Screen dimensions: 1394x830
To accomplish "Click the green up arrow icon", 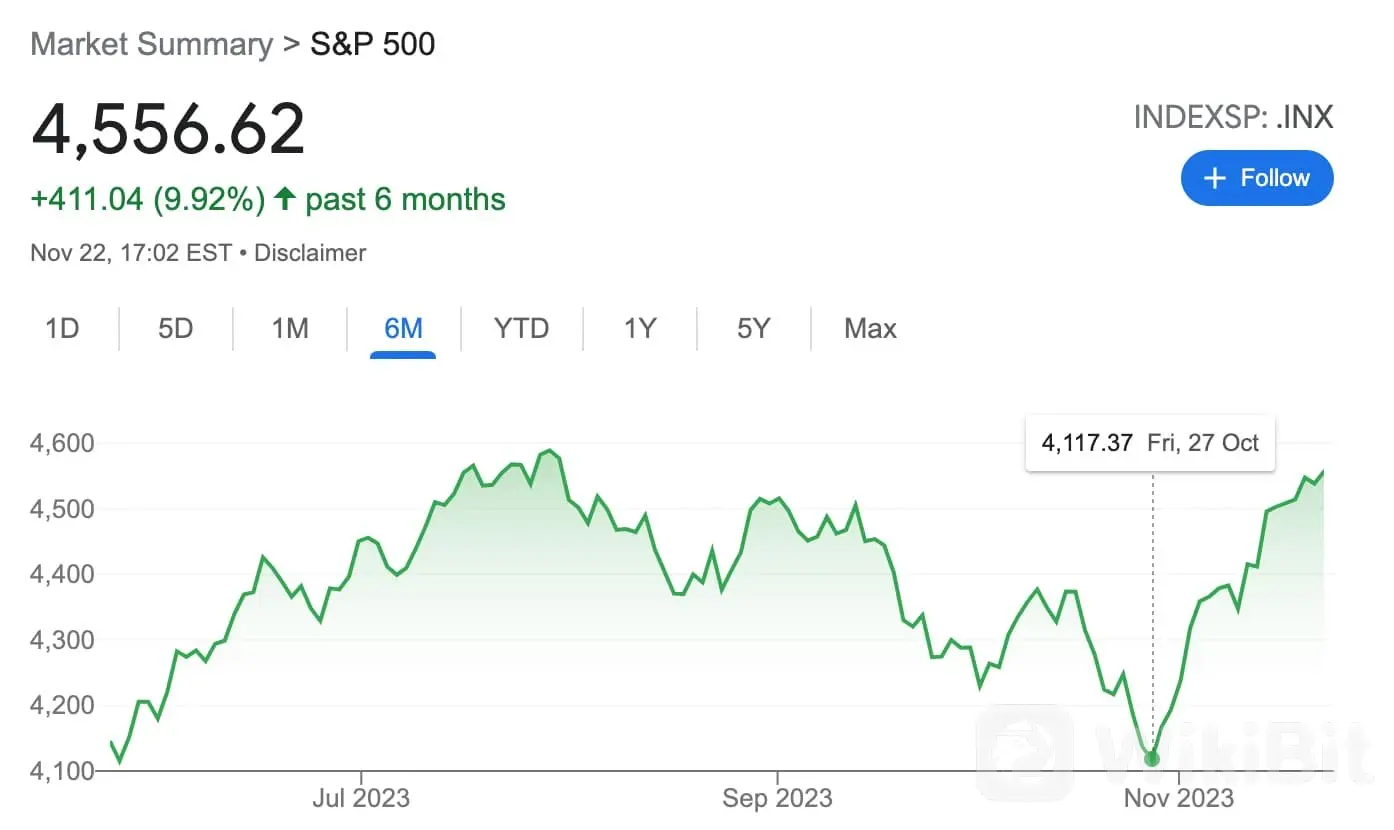I will tap(285, 199).
